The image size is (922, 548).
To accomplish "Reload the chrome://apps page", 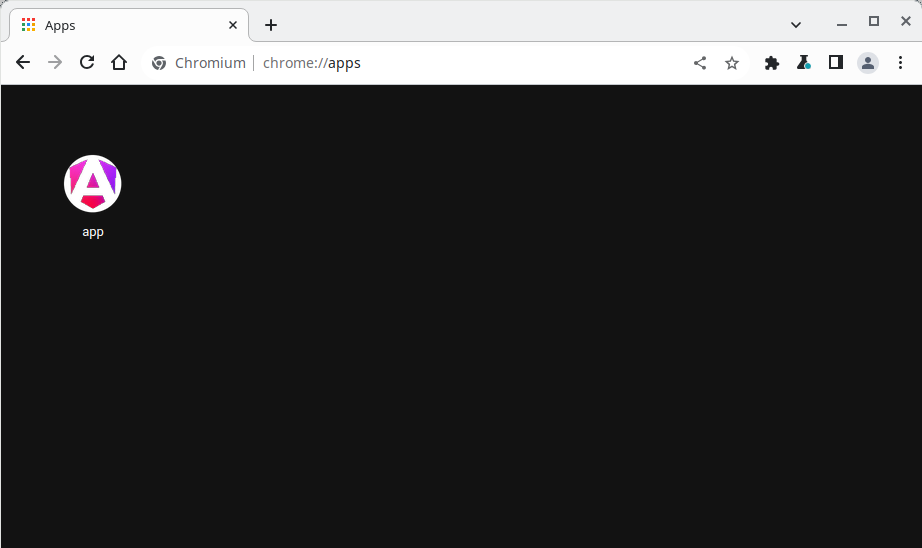I will [x=87, y=63].
